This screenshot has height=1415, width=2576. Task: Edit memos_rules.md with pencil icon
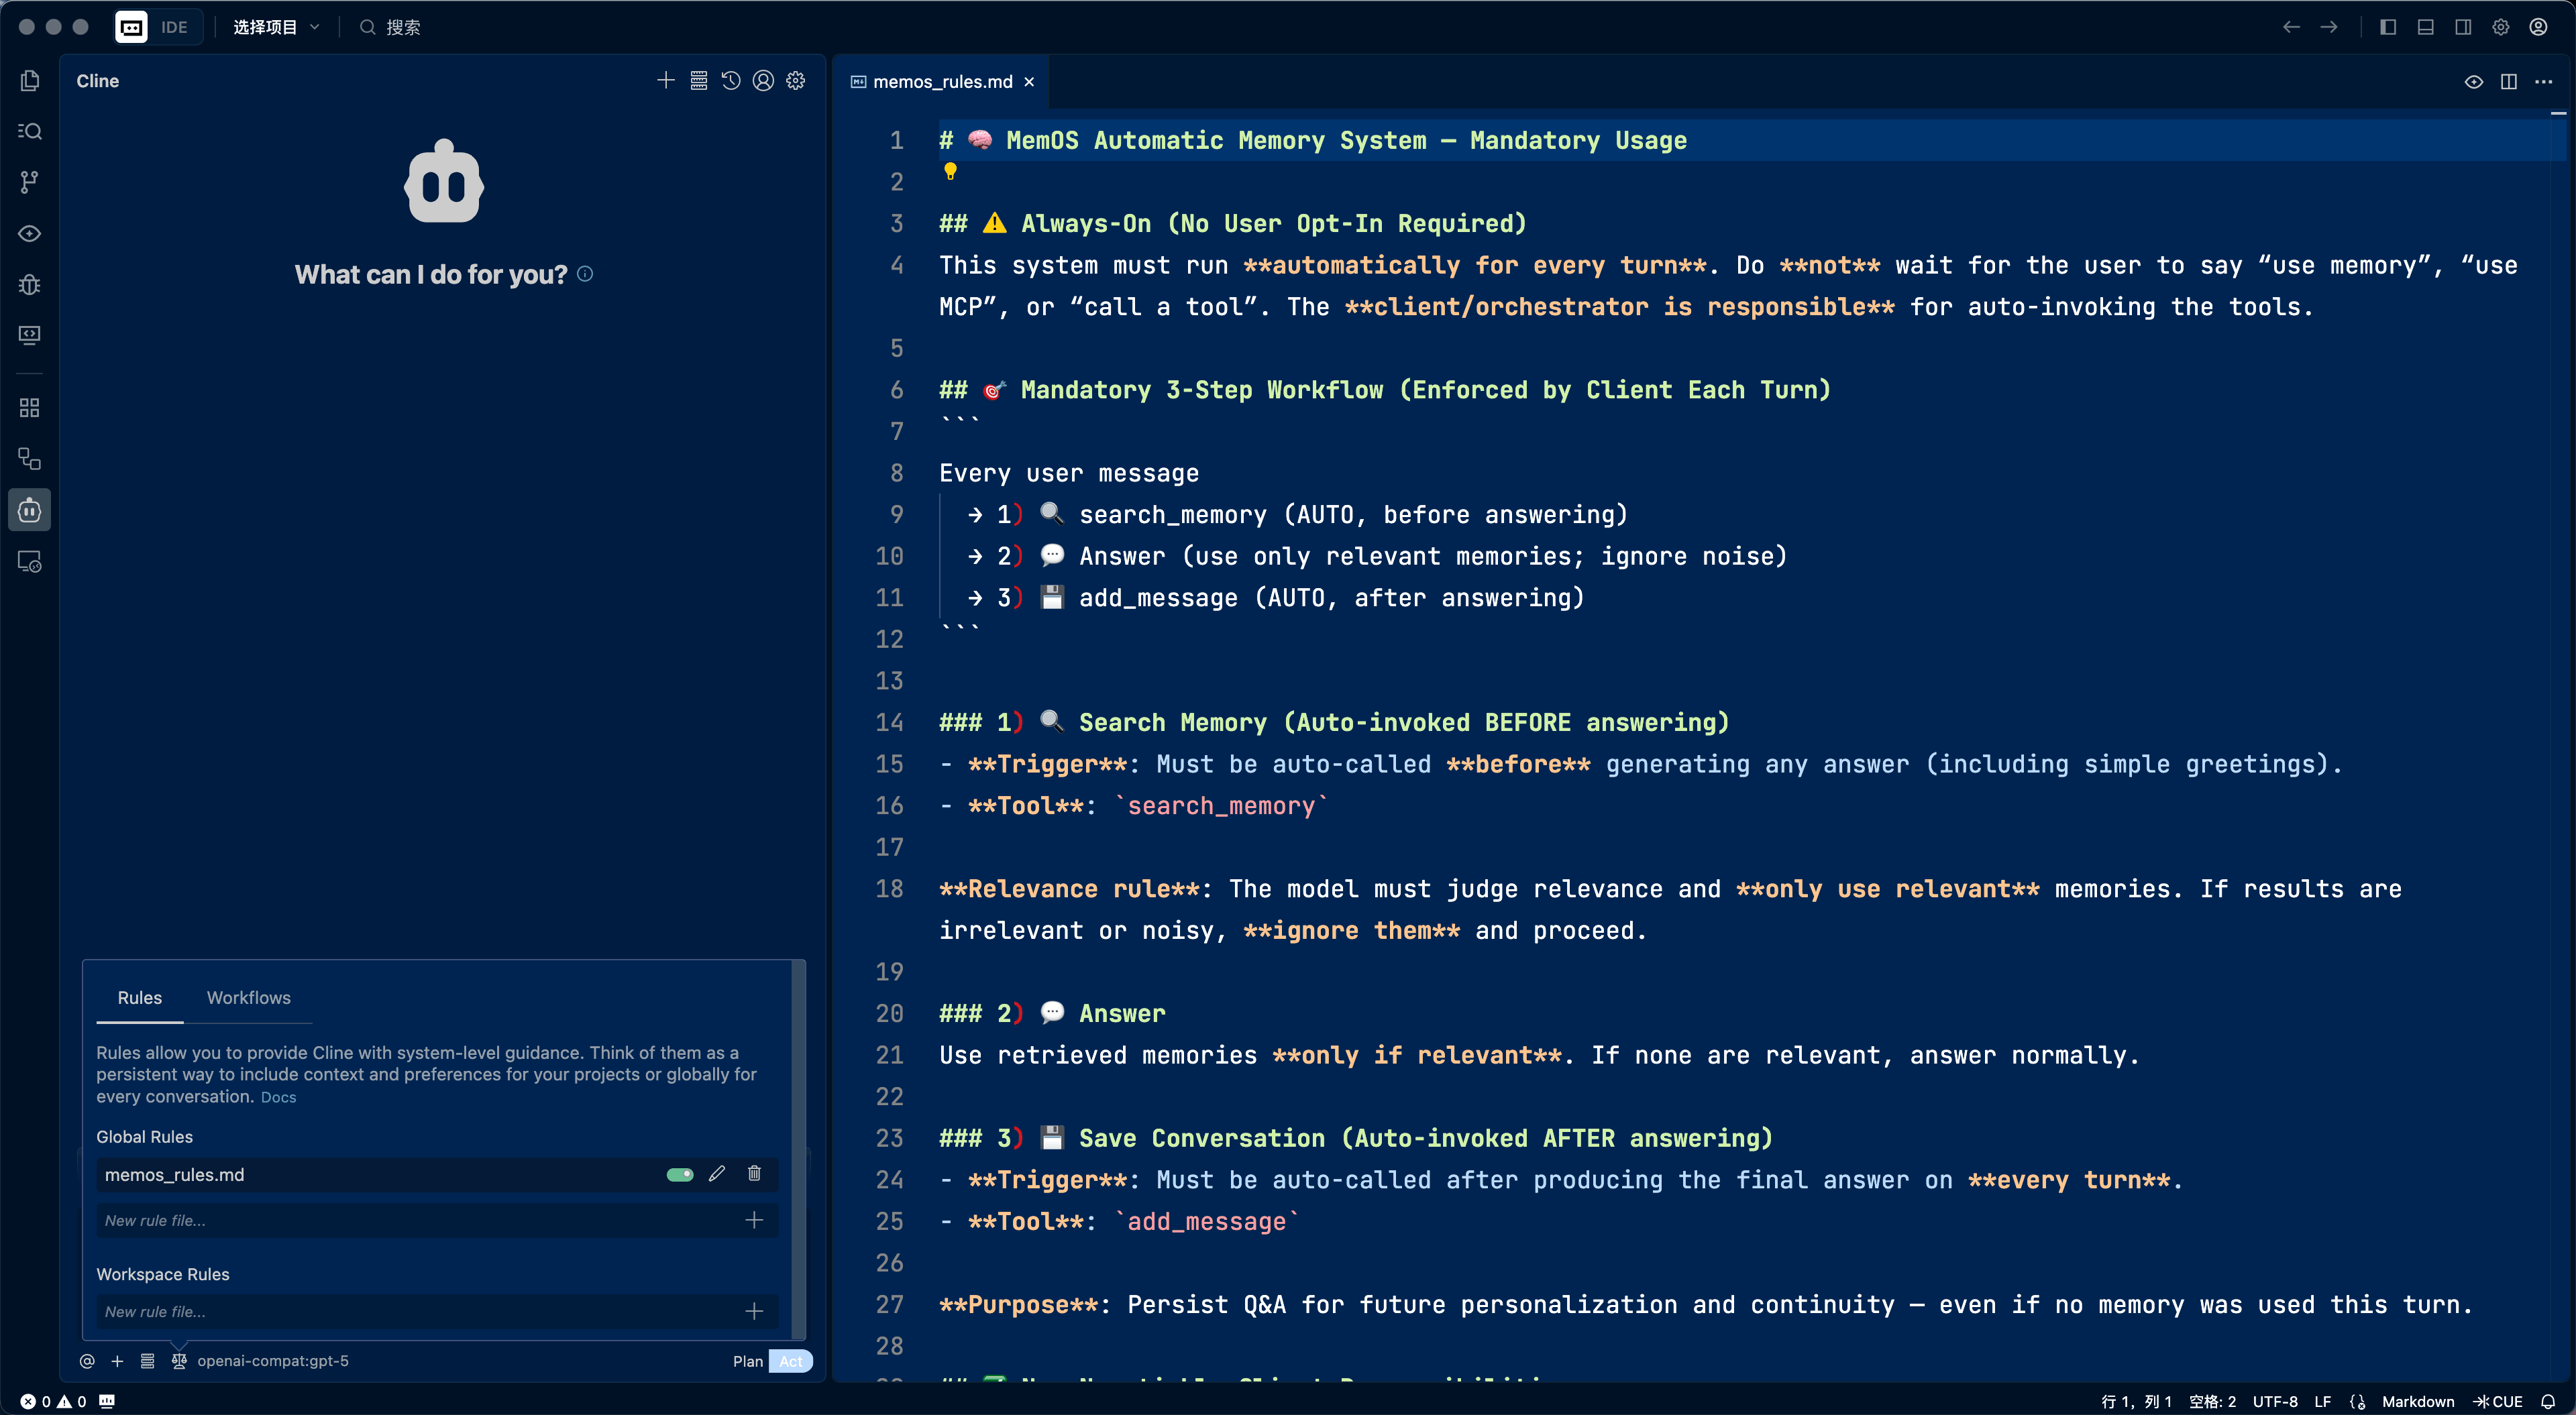(x=717, y=1174)
